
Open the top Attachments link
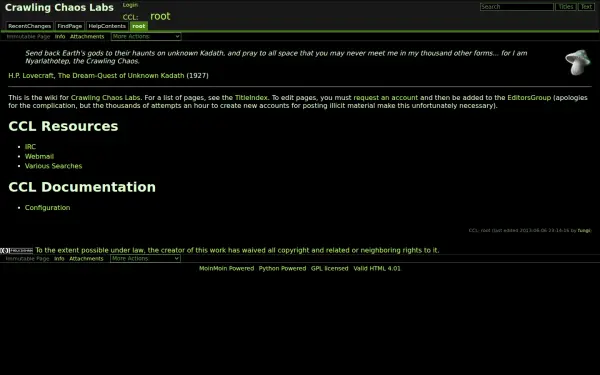[x=87, y=37]
